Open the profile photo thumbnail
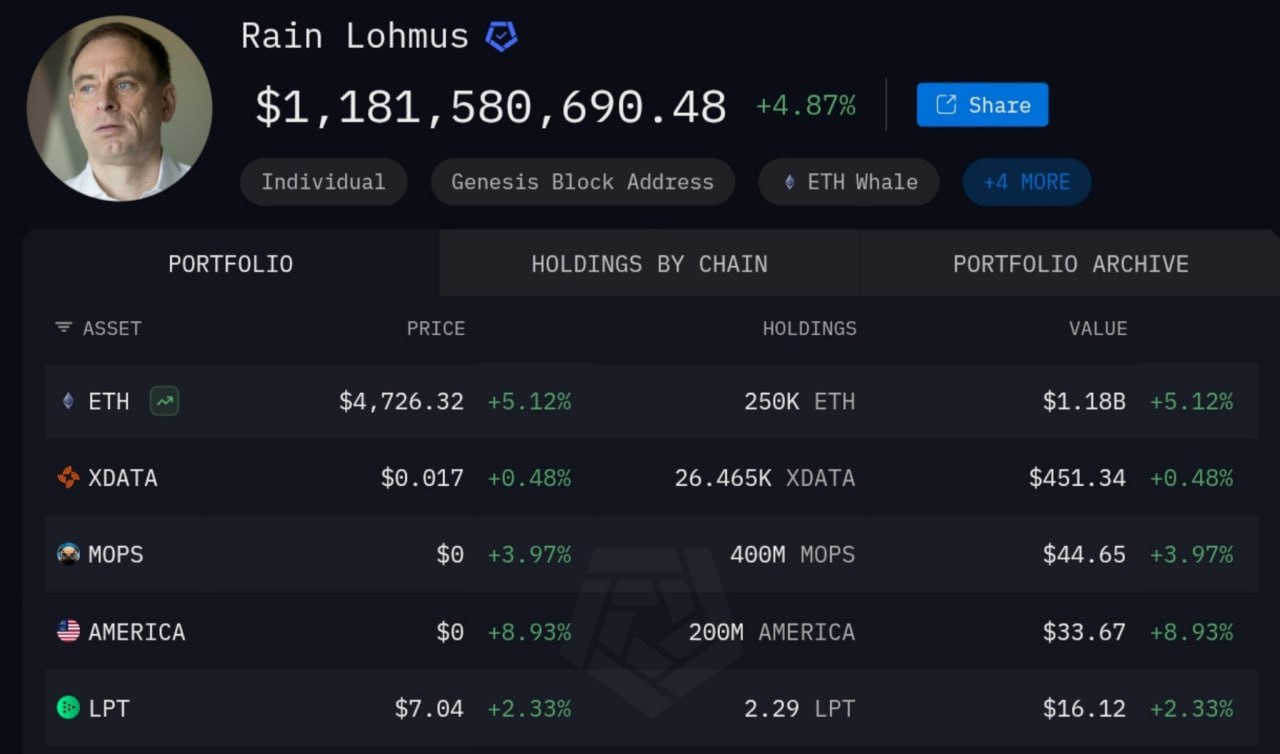The height and width of the screenshot is (754, 1280). 119,108
